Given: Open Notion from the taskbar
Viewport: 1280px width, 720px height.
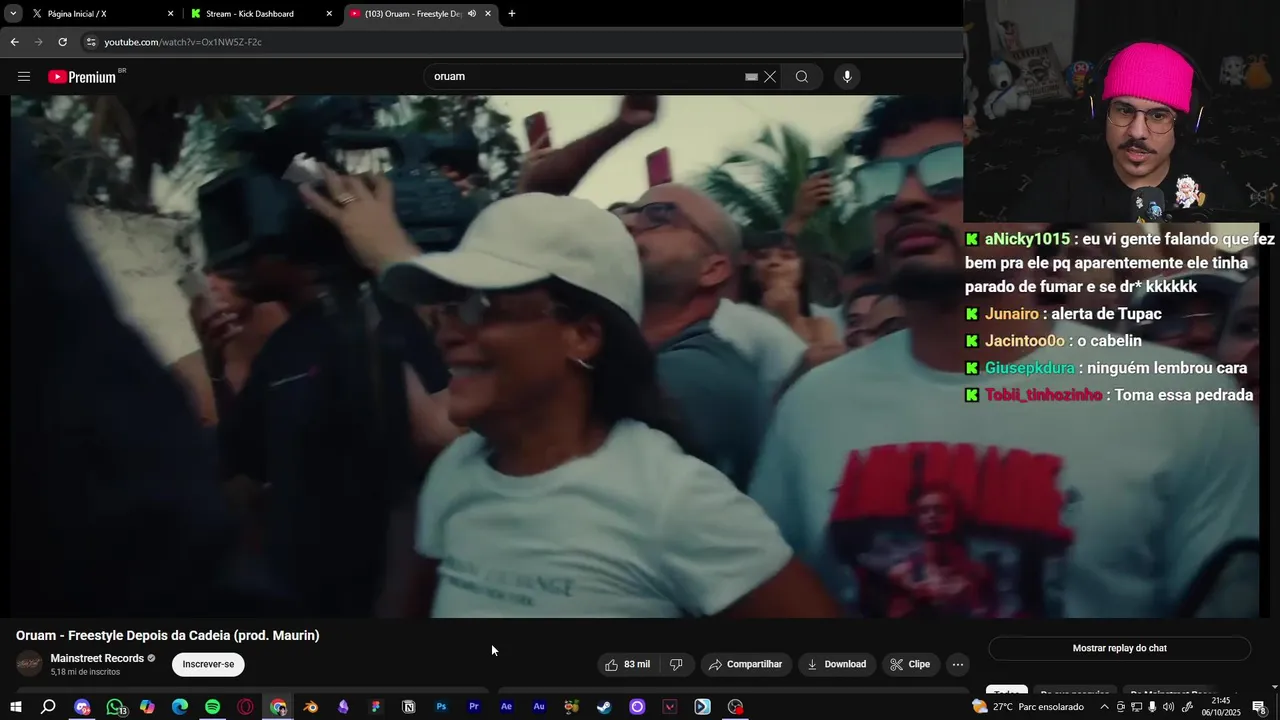Looking at the screenshot, I should tap(409, 707).
